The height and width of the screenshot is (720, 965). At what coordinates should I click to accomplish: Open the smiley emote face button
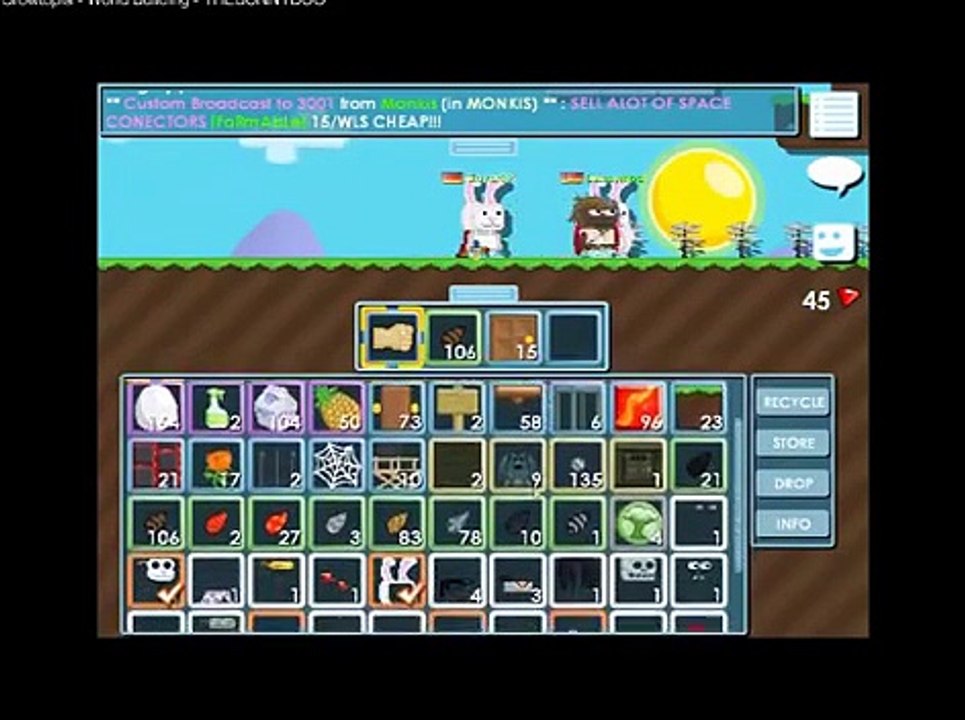pyautogui.click(x=835, y=242)
